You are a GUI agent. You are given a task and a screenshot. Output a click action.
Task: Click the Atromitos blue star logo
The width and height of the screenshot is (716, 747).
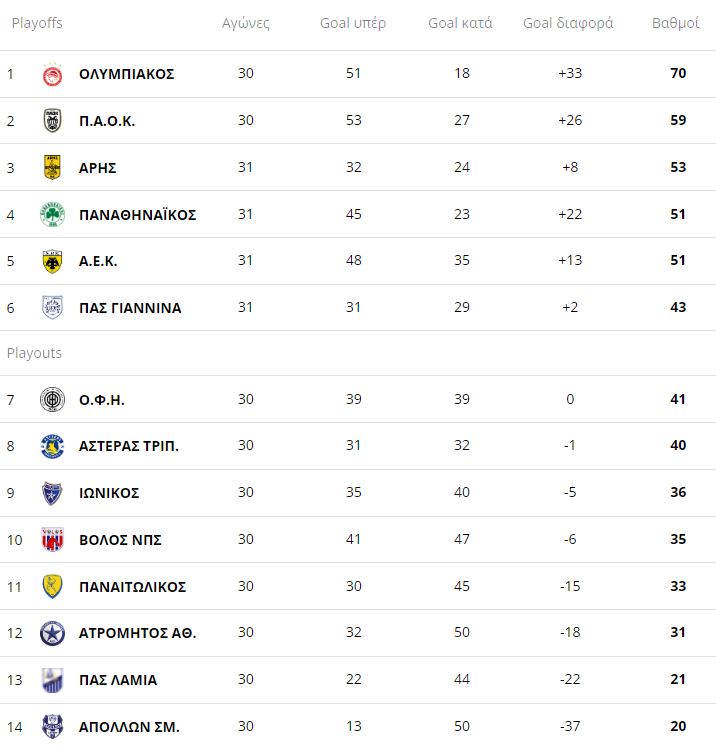[52, 633]
